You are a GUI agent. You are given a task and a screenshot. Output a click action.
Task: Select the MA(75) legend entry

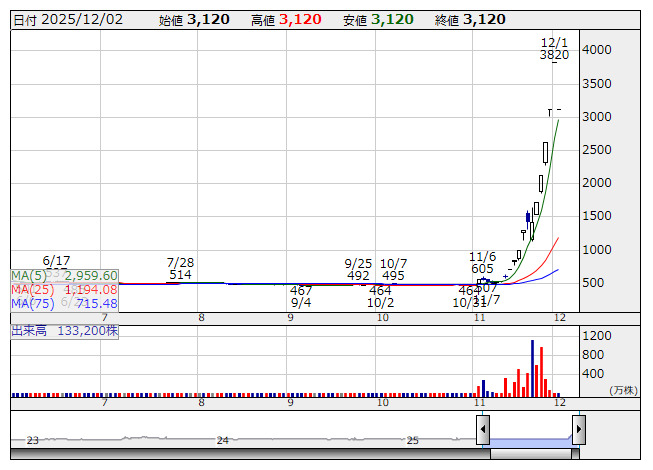pyautogui.click(x=65, y=304)
